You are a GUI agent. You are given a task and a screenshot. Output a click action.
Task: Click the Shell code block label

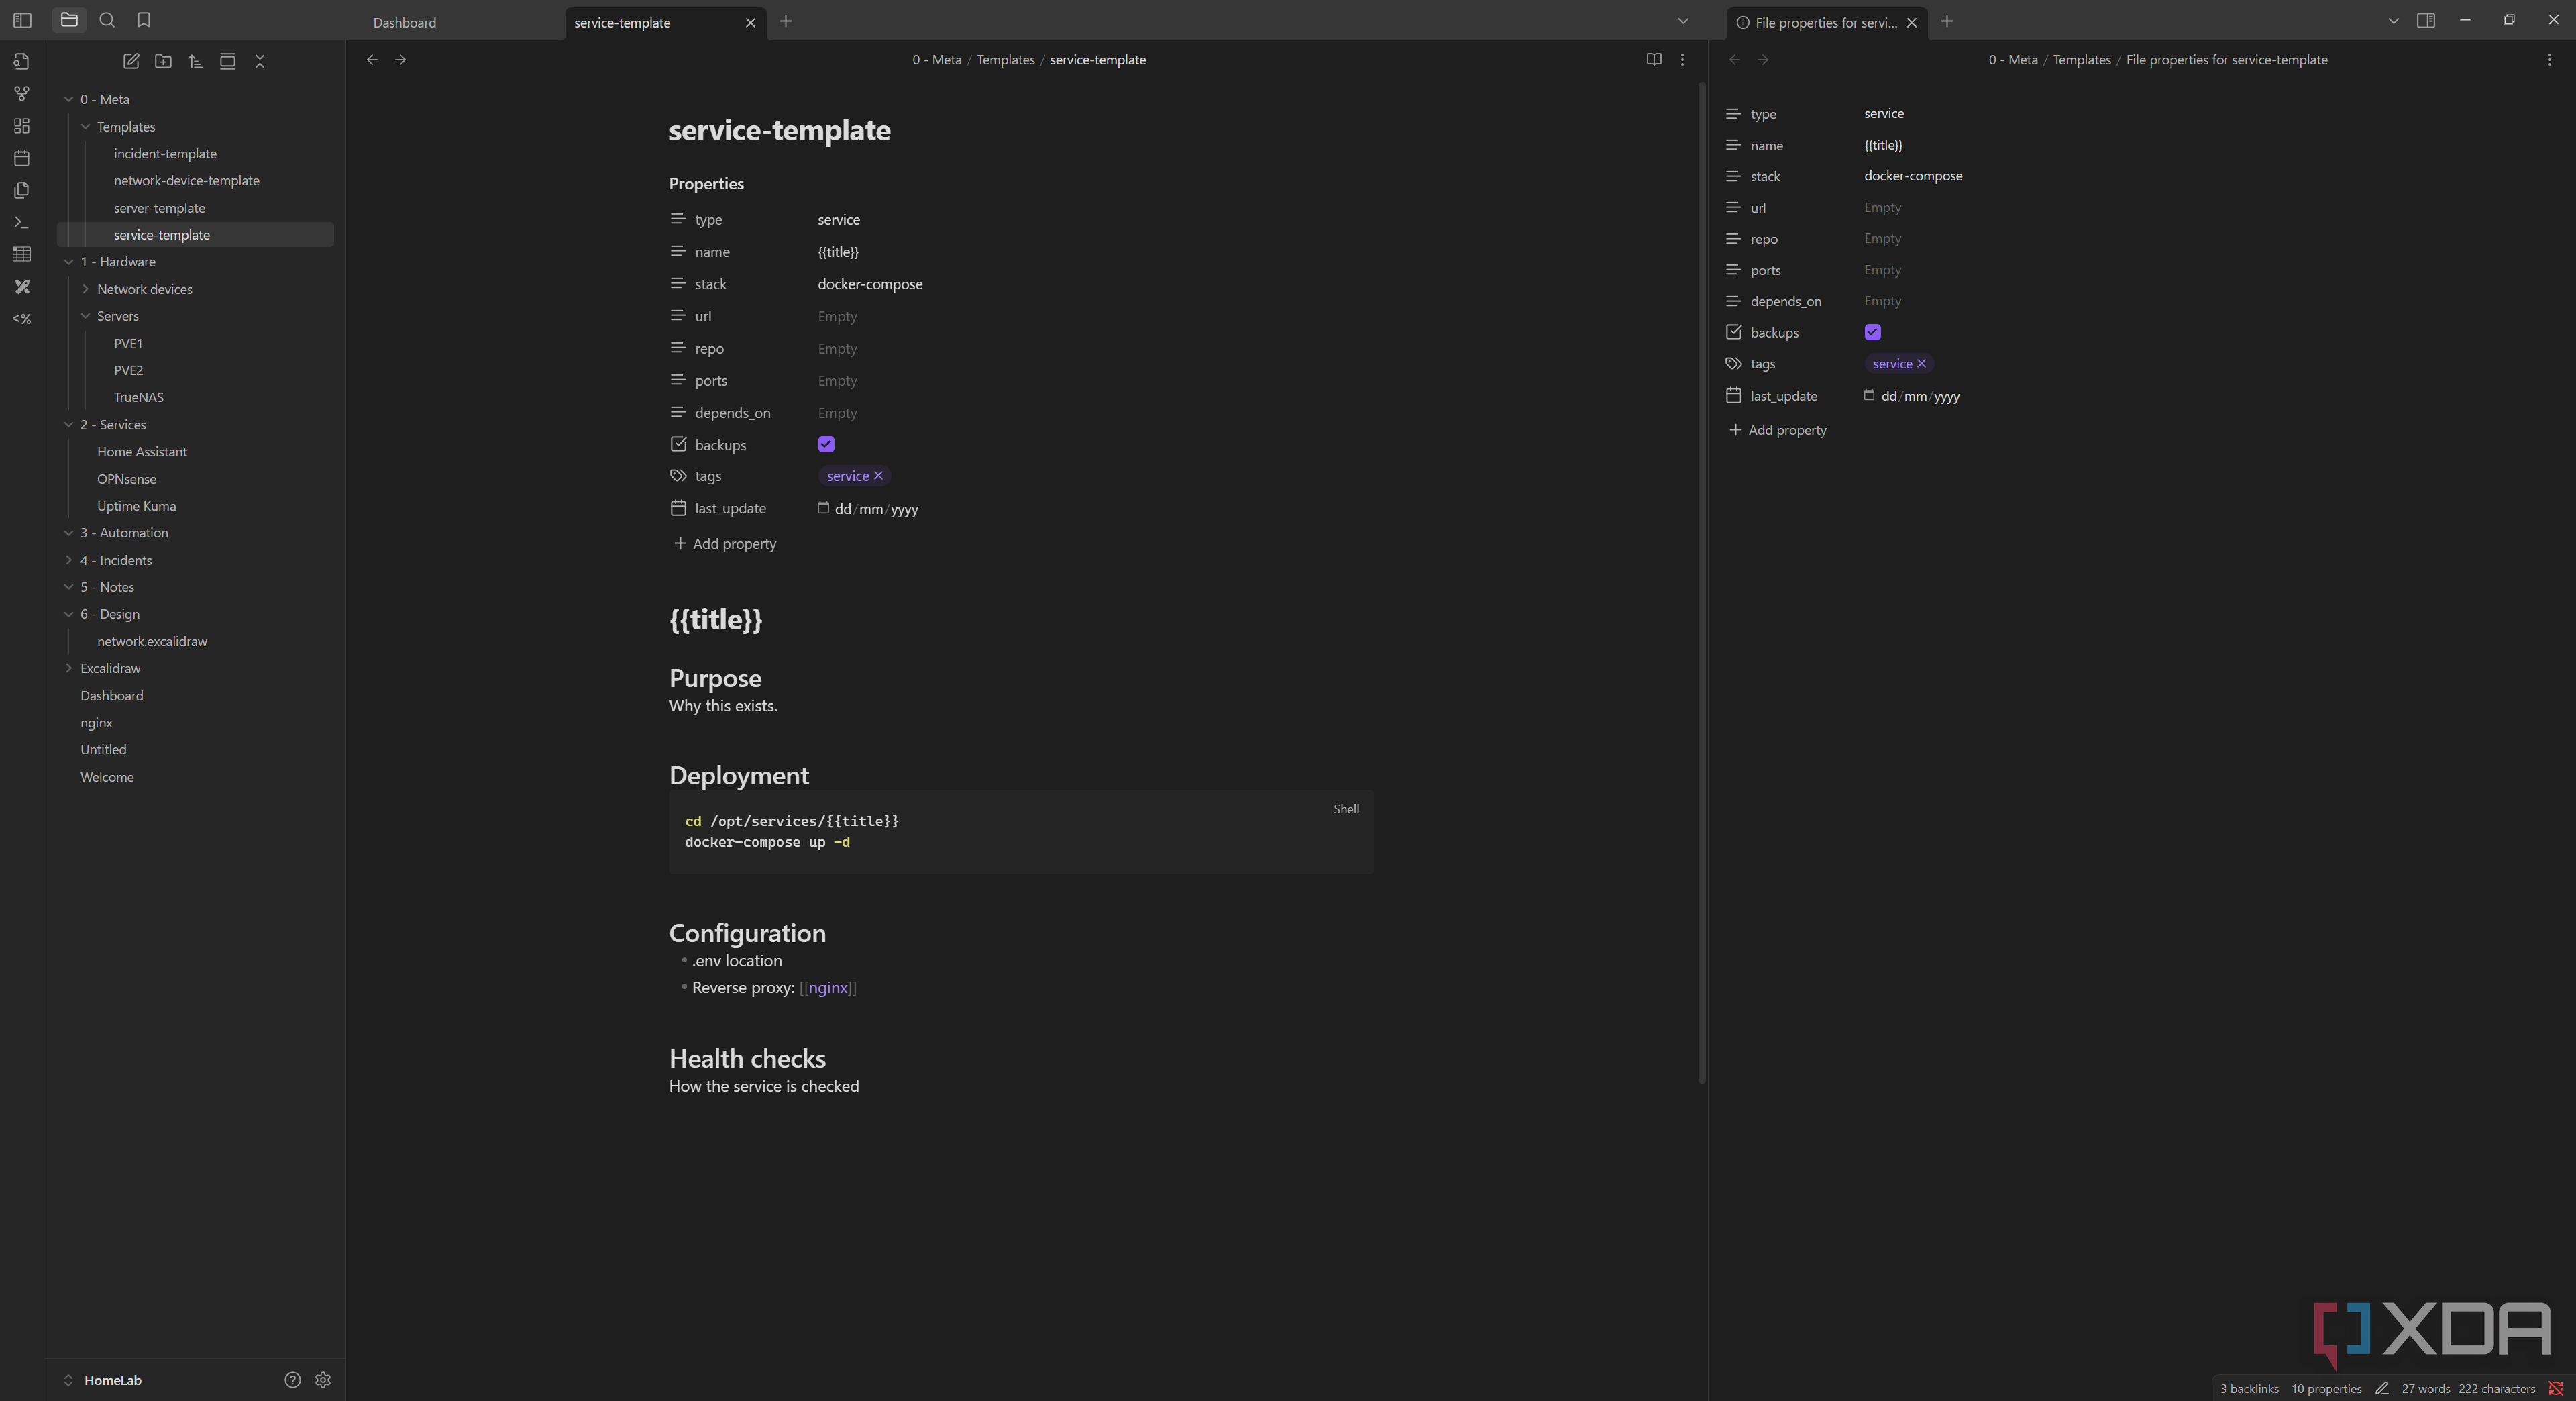1346,809
